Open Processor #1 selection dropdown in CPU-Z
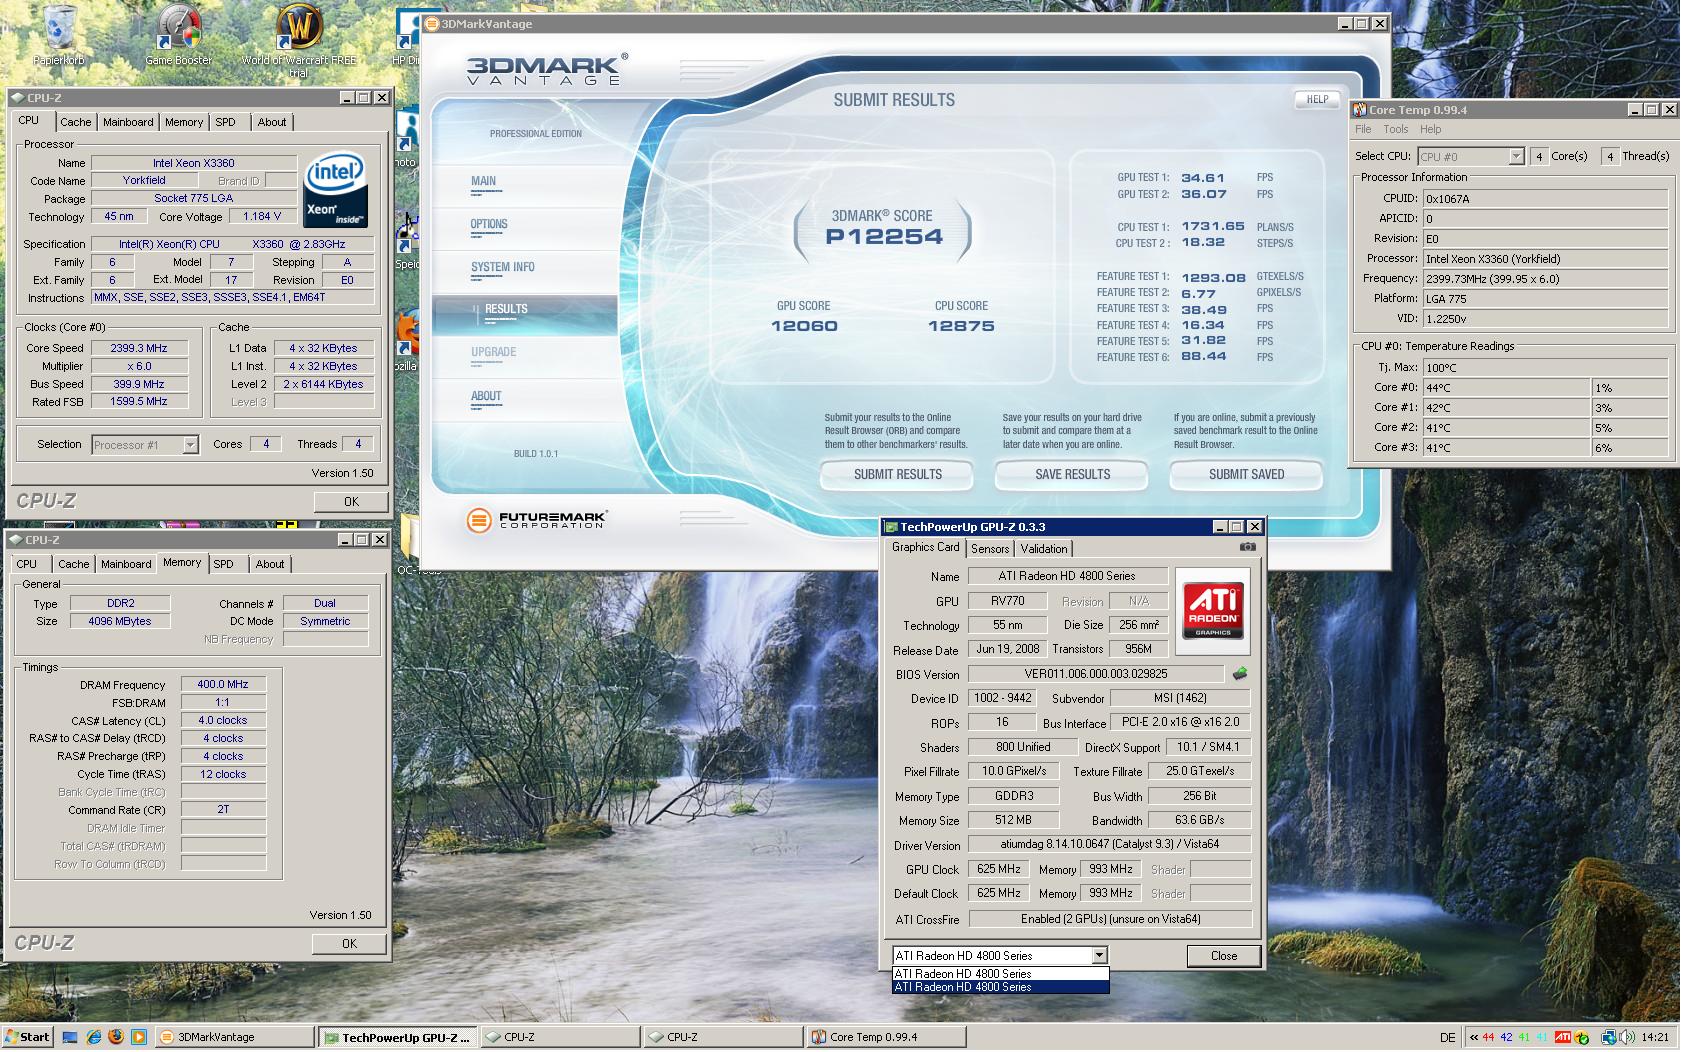 click(x=190, y=445)
